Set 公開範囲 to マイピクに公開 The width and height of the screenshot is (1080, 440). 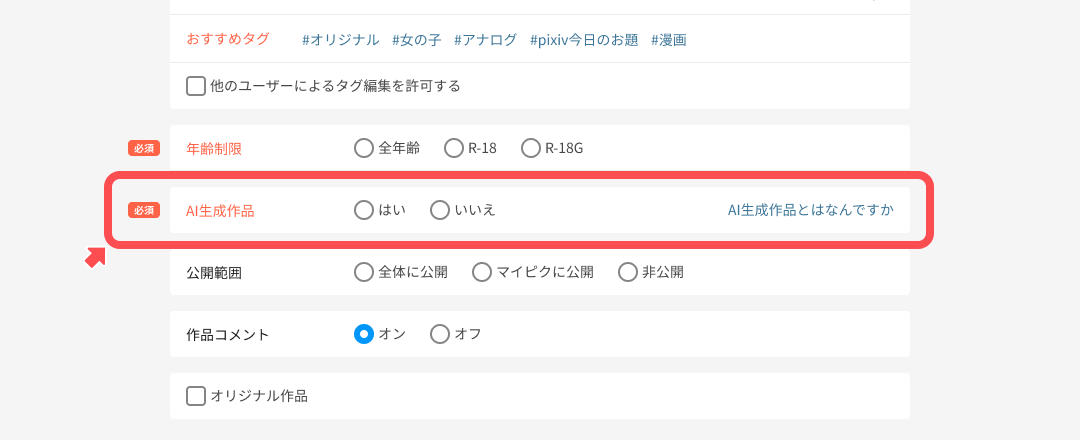pyautogui.click(x=482, y=272)
